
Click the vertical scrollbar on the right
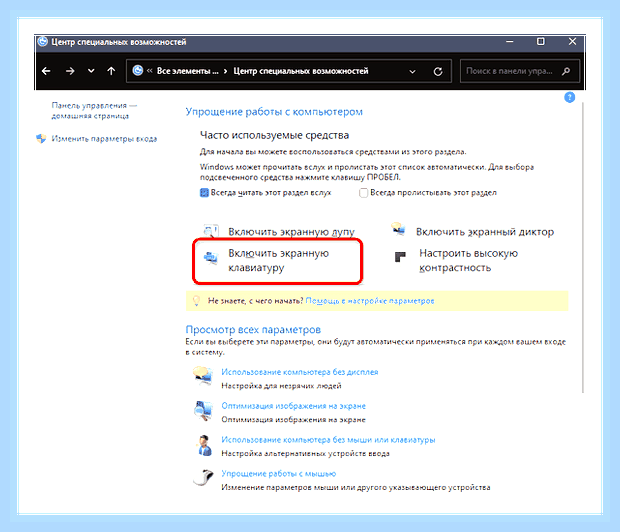pyautogui.click(x=583, y=248)
